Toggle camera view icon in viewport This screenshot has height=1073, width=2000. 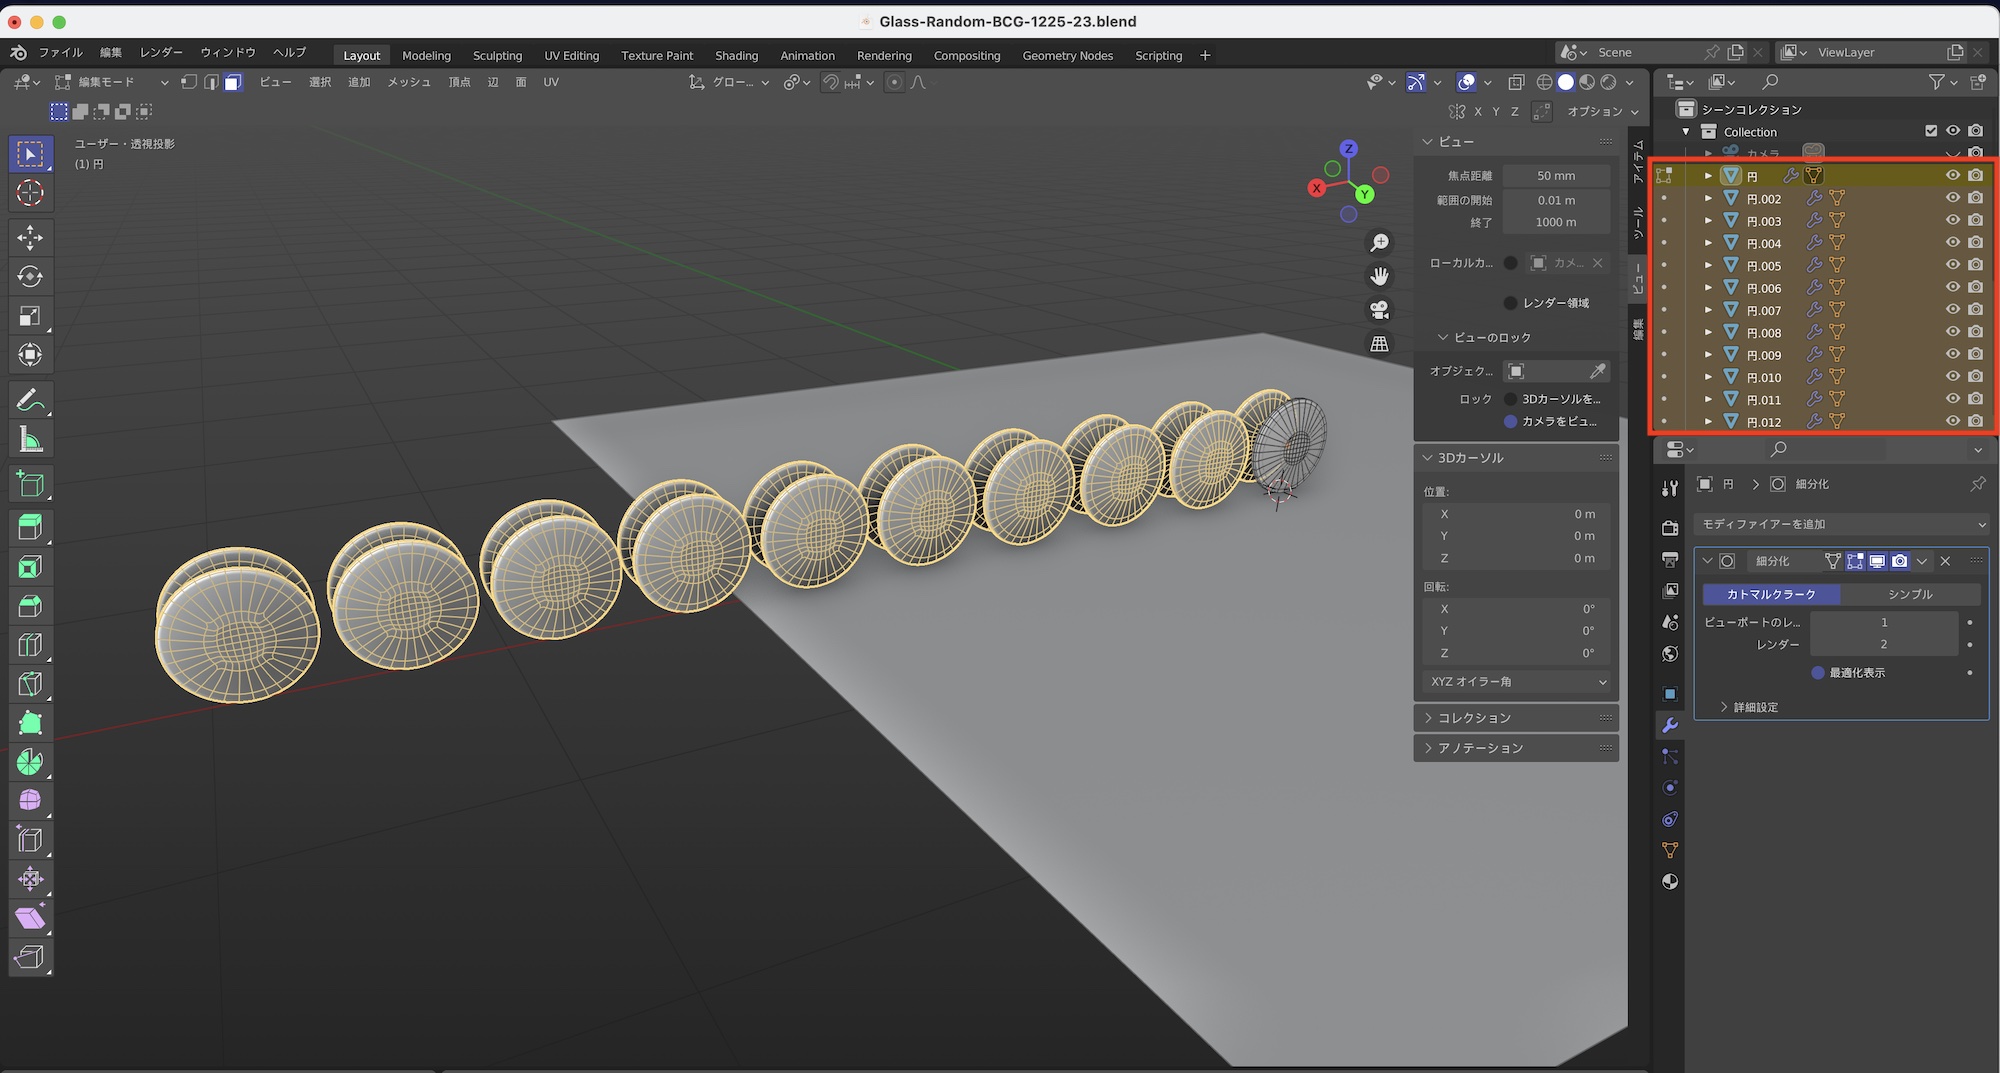(1379, 310)
